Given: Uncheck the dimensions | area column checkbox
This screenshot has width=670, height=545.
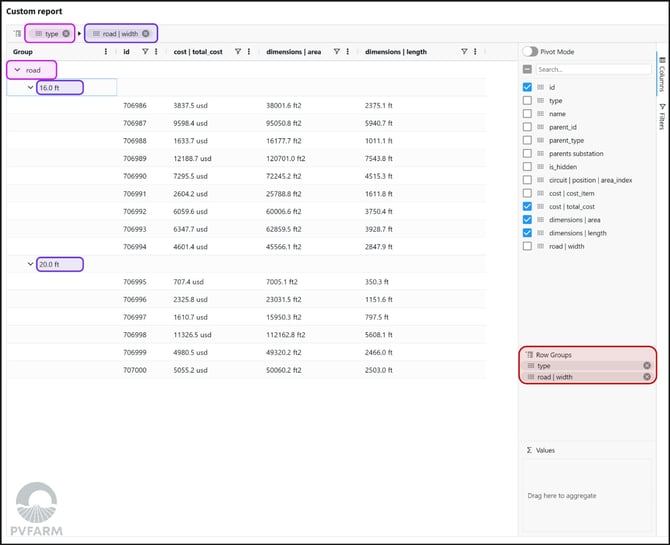Looking at the screenshot, I should 527,220.
